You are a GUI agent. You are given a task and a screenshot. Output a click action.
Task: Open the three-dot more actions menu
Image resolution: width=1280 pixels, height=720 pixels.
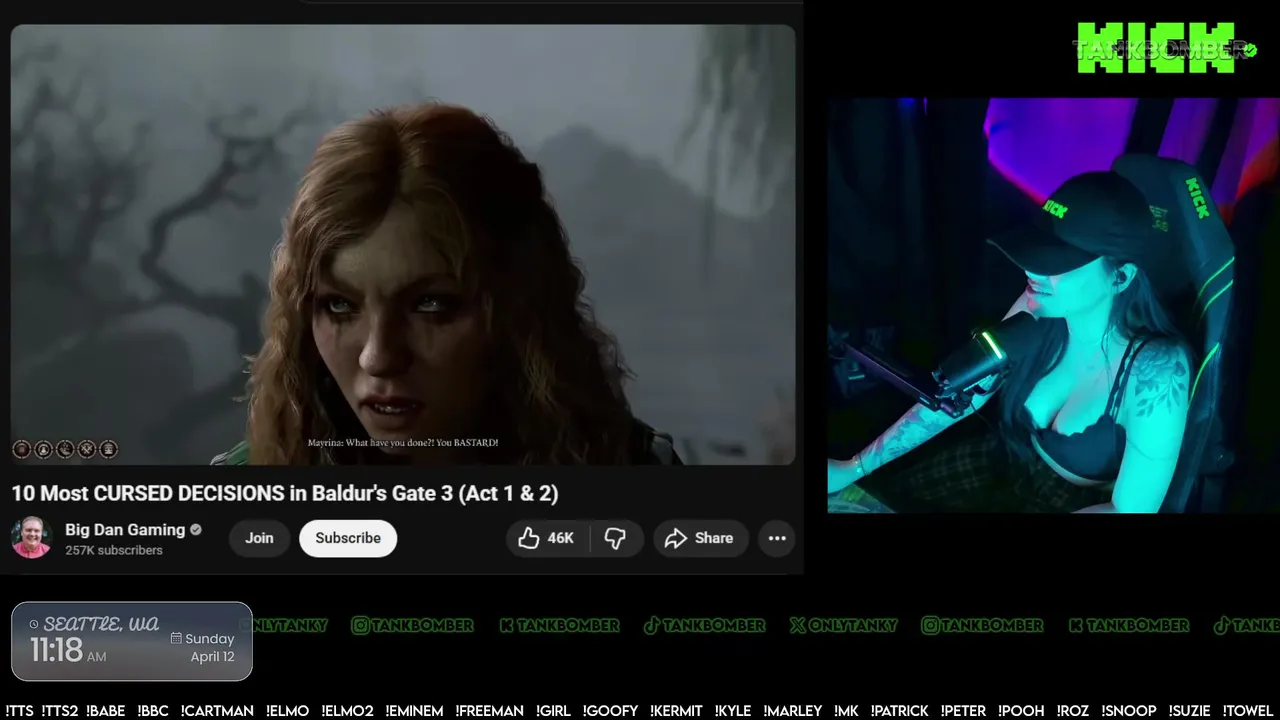point(777,538)
